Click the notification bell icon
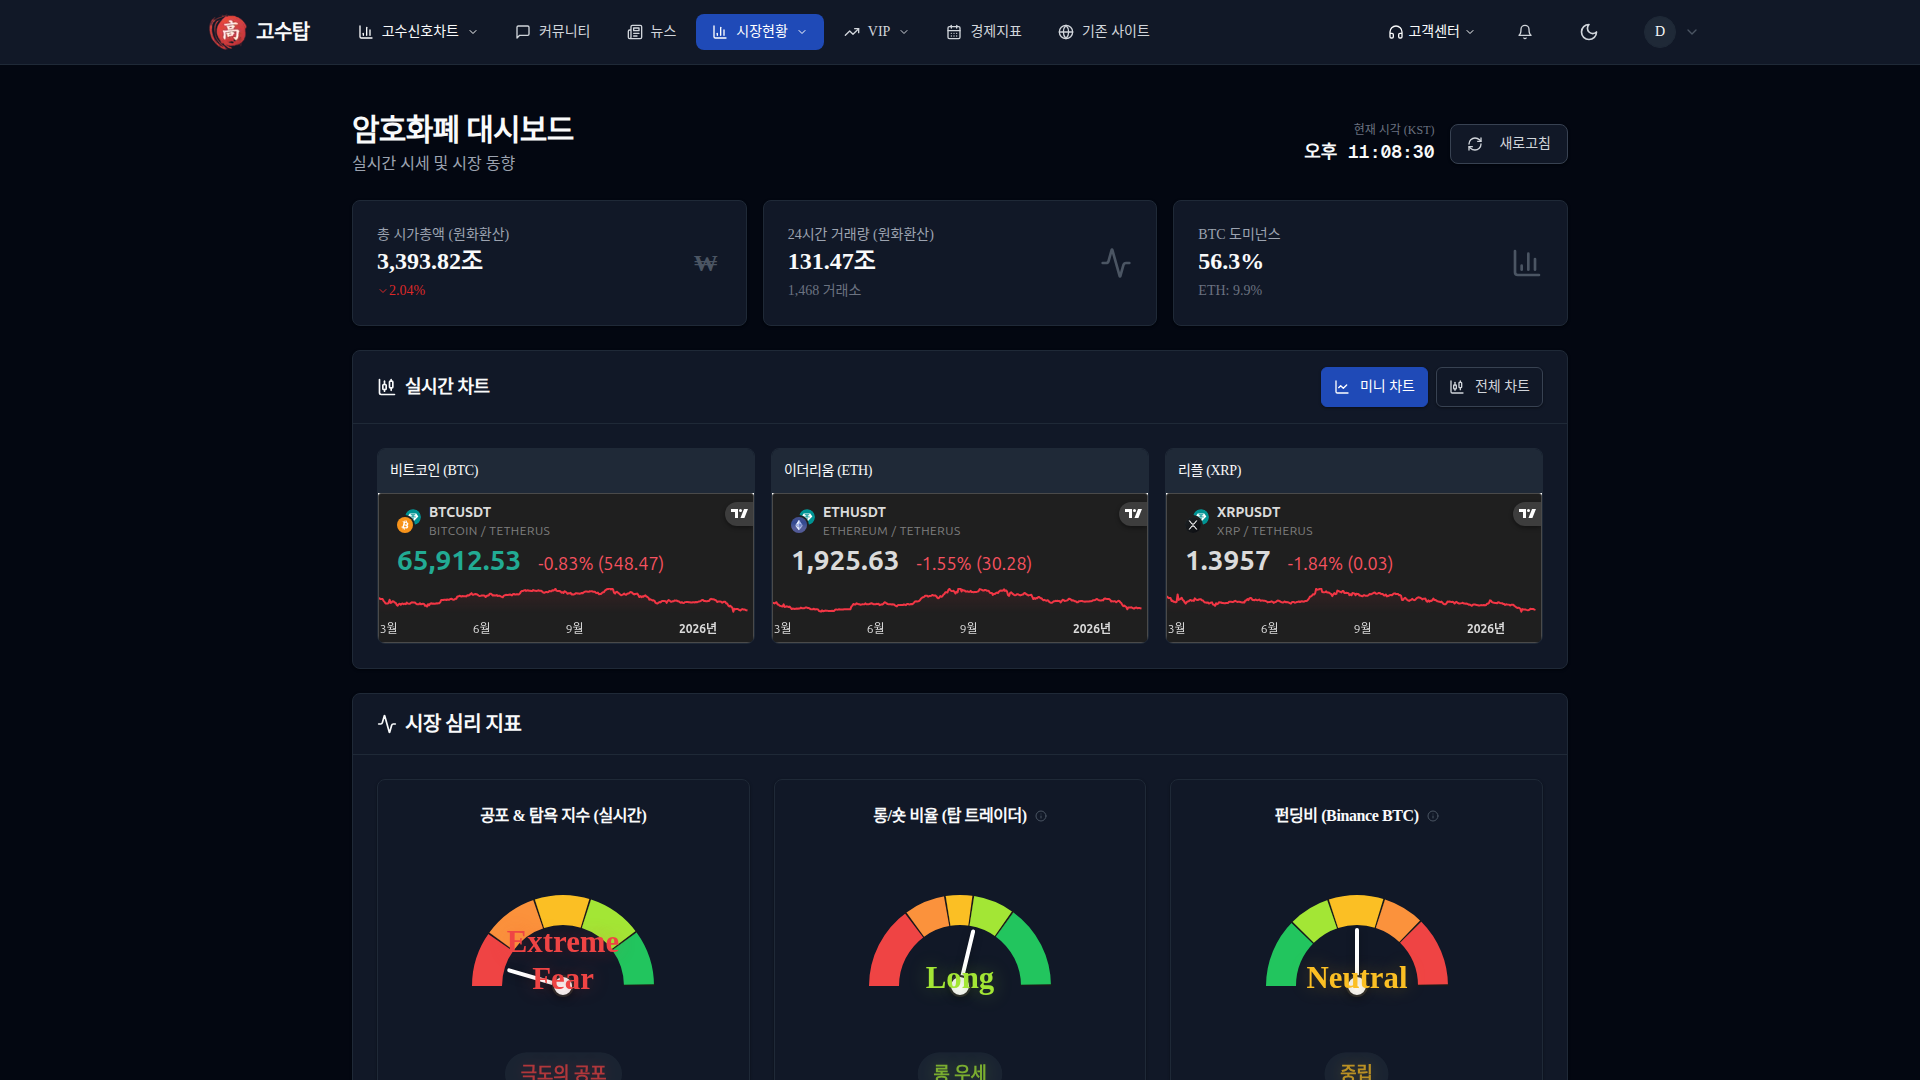 click(x=1524, y=32)
